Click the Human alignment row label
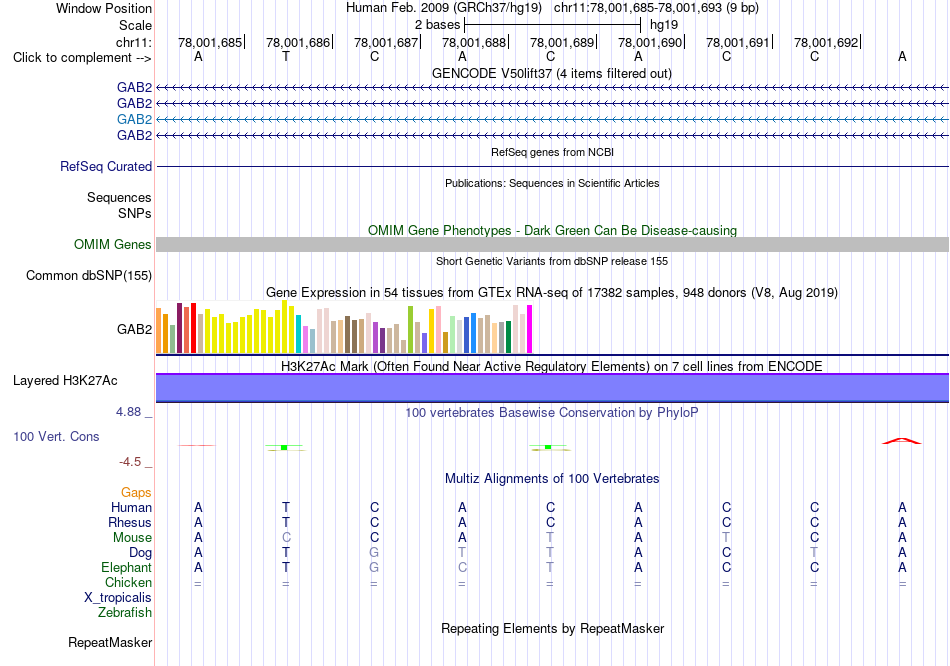950x666 pixels. (x=131, y=507)
